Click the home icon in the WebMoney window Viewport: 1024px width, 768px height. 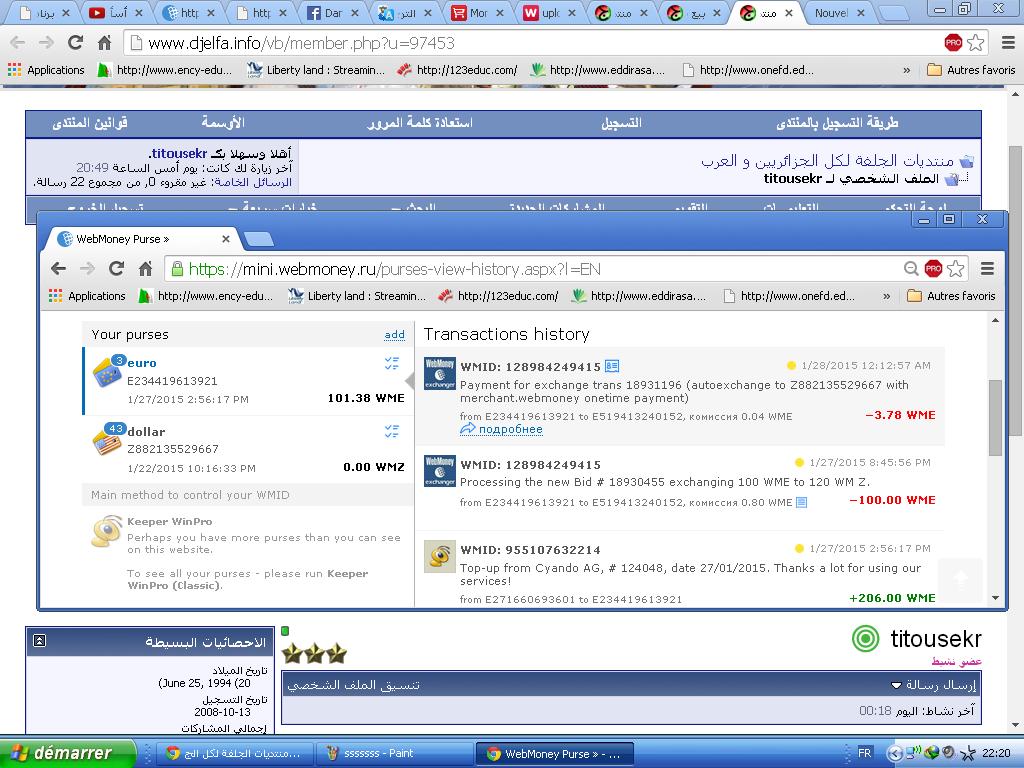tap(146, 268)
